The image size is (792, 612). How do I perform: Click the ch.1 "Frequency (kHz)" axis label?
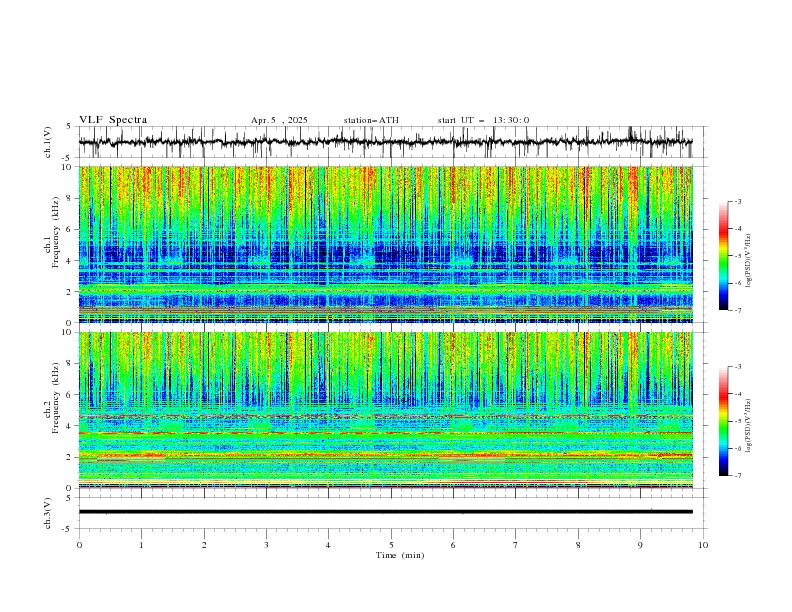click(57, 232)
